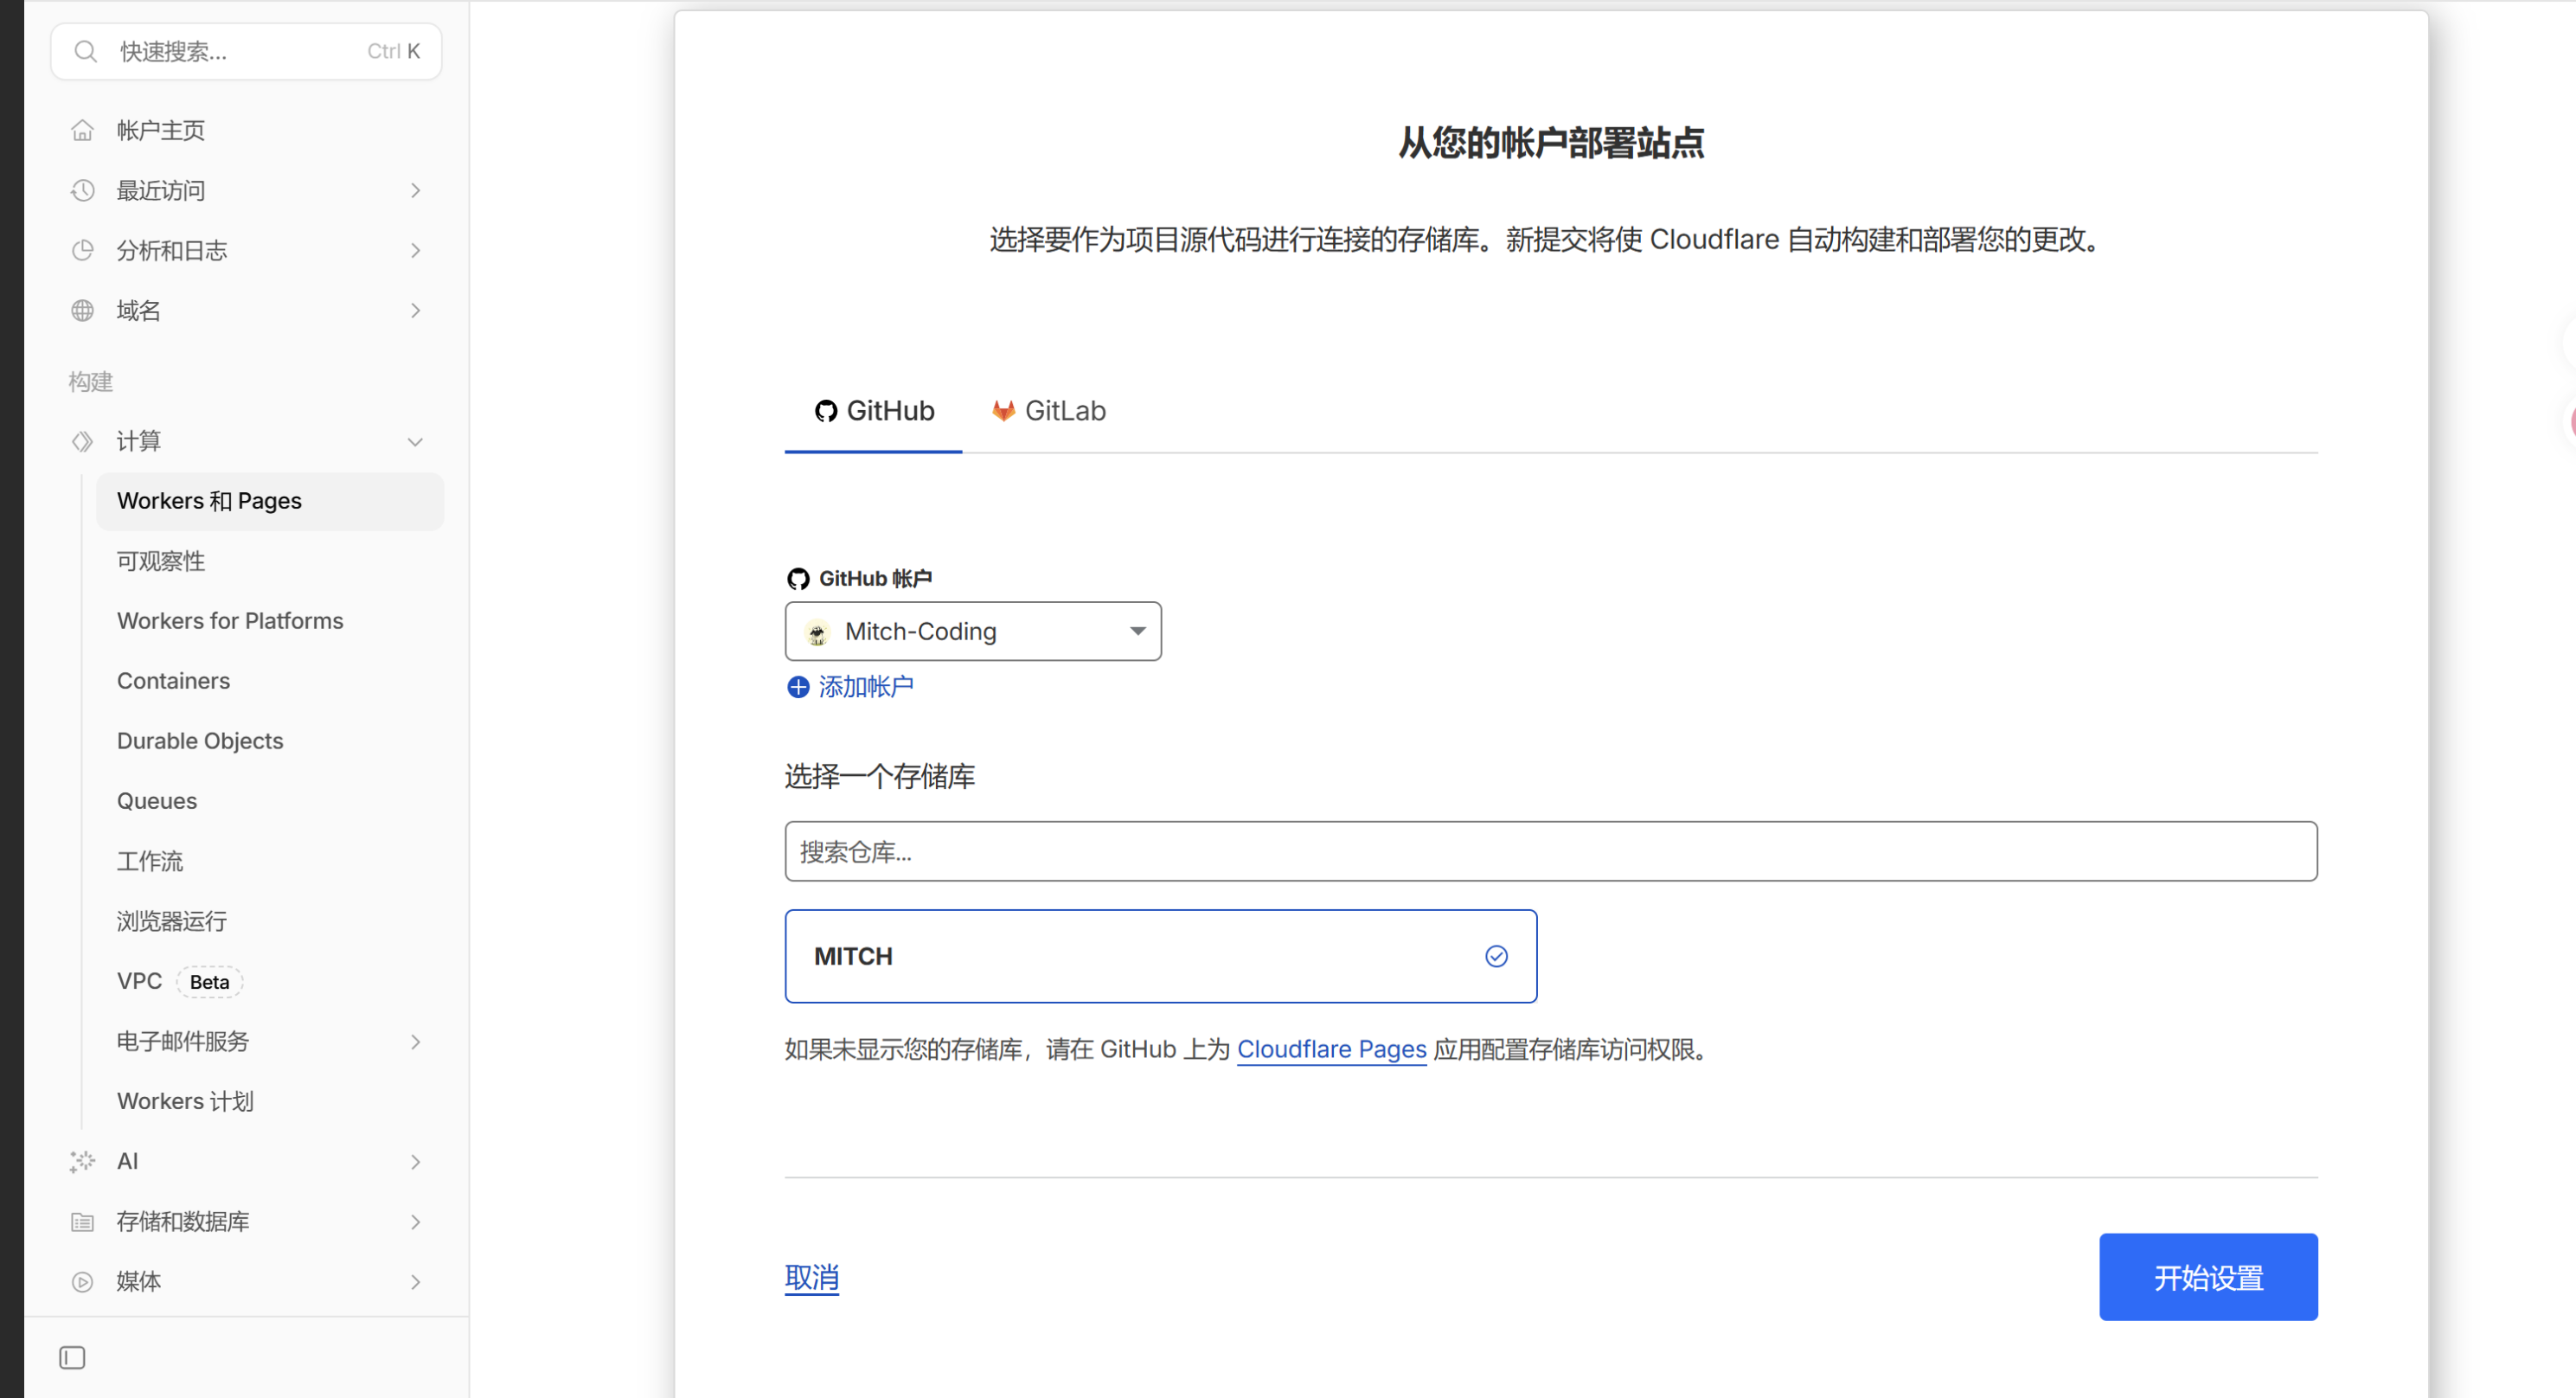
Task: Click the diamond icon beside 计算
Action: [x=83, y=441]
